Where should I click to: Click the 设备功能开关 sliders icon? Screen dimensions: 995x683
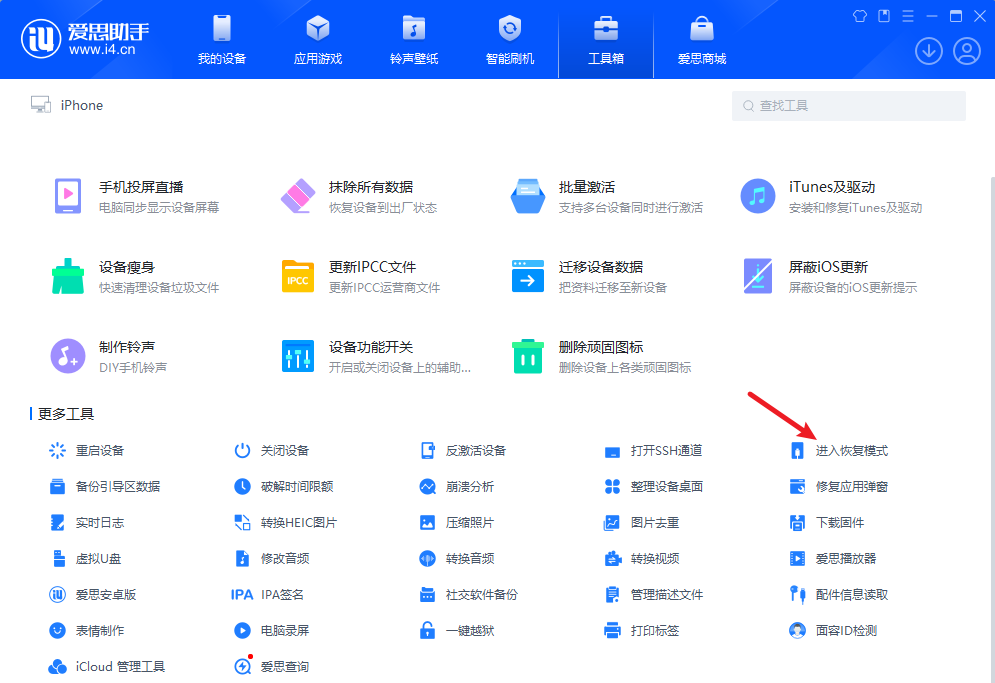[x=298, y=356]
